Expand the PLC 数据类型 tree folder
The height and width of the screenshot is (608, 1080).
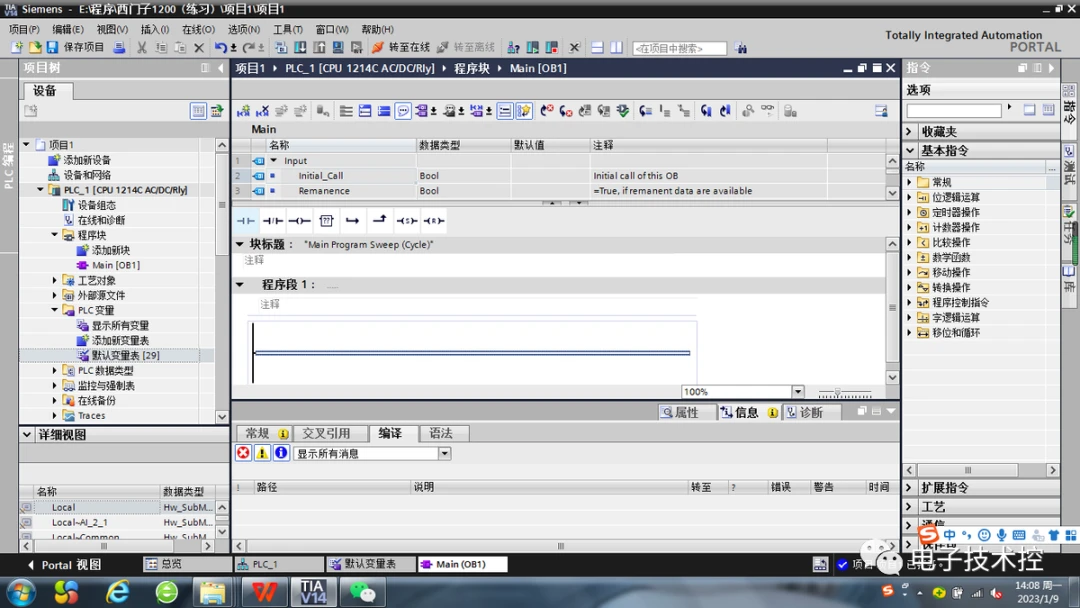[x=54, y=370]
